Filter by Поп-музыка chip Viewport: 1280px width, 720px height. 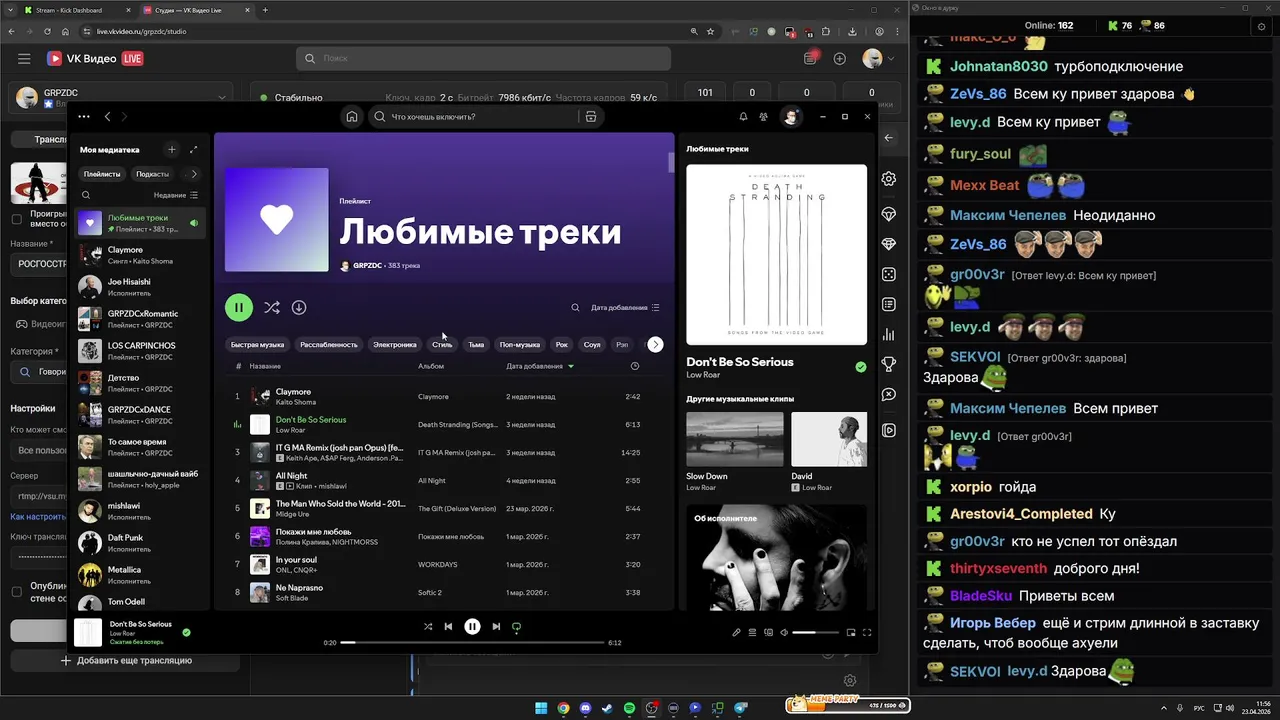tap(520, 344)
